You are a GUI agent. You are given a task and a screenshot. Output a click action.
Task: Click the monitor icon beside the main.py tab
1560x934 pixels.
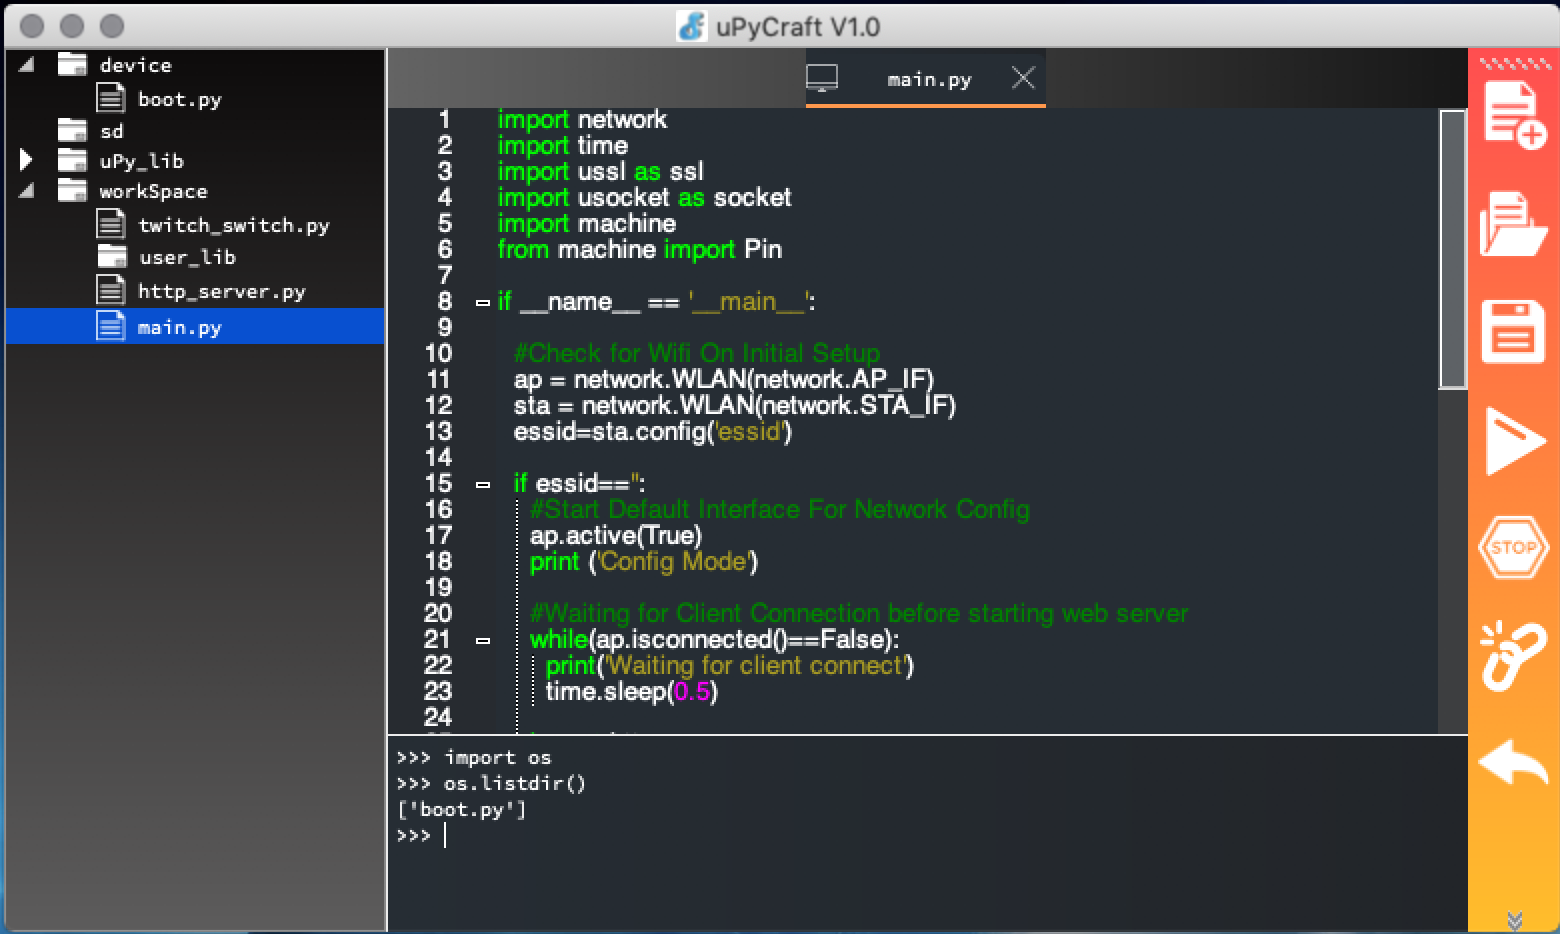822,78
